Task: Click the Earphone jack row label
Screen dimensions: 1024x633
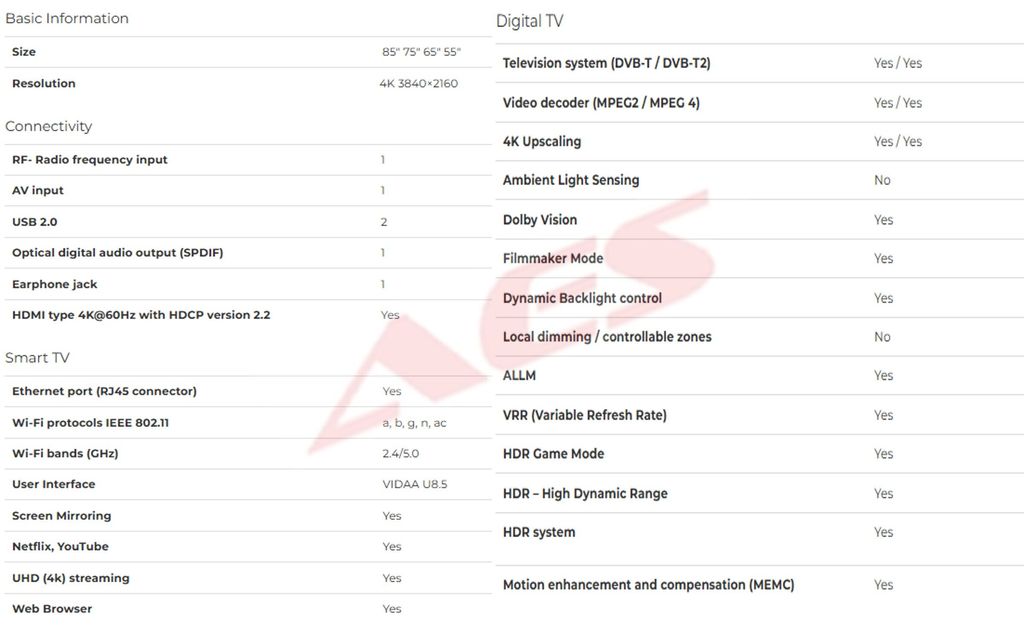Action: click(x=55, y=284)
